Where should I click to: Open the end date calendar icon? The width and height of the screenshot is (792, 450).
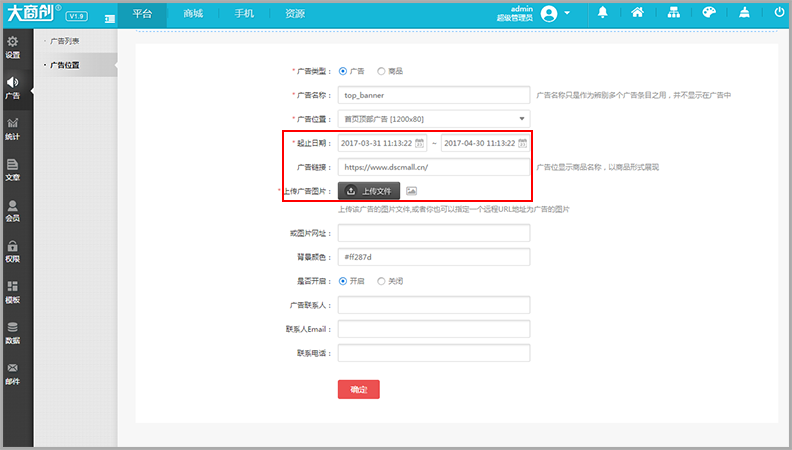(522, 143)
